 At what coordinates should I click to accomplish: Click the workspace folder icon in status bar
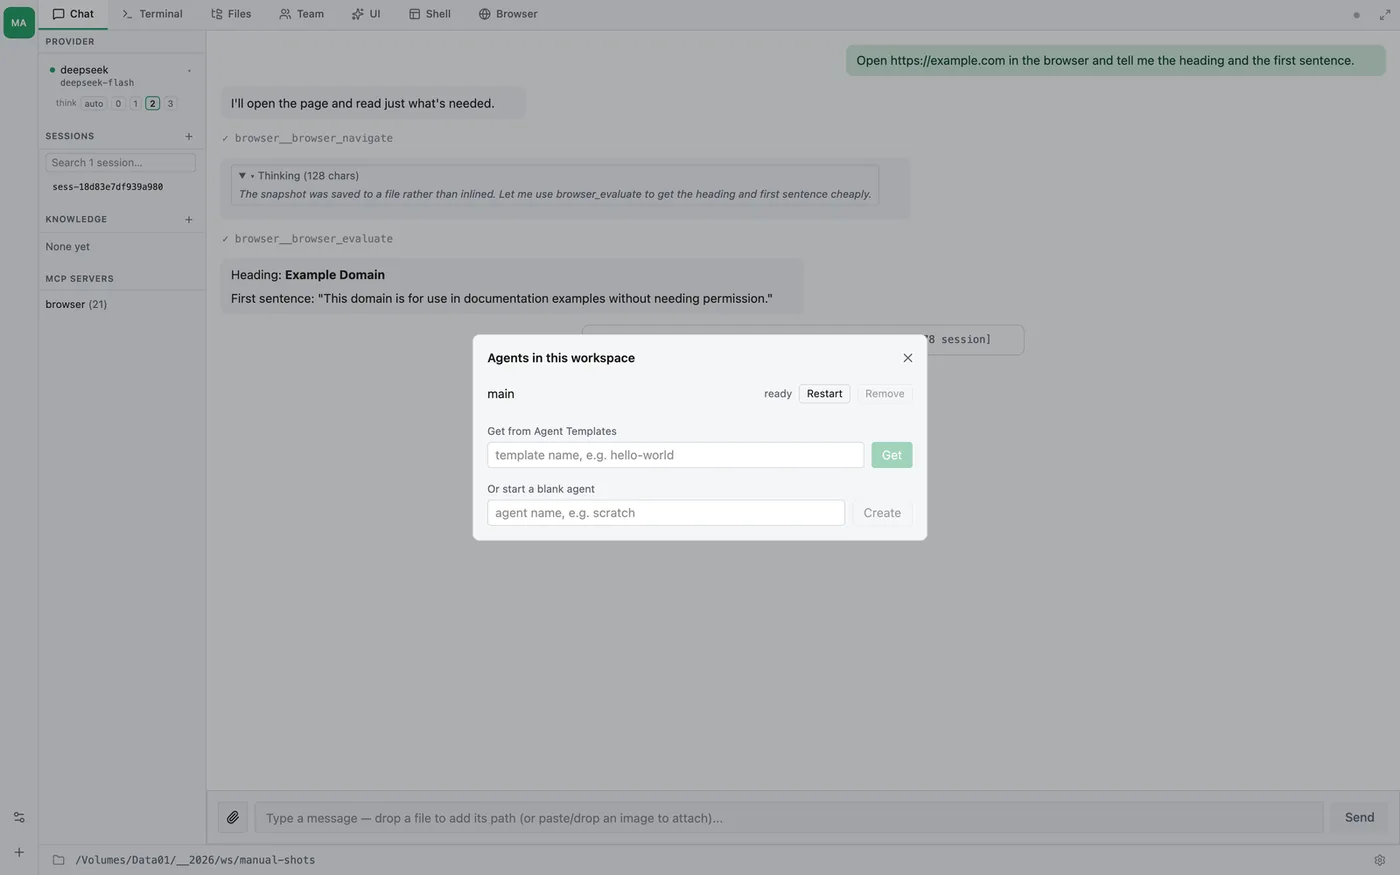[x=58, y=860]
